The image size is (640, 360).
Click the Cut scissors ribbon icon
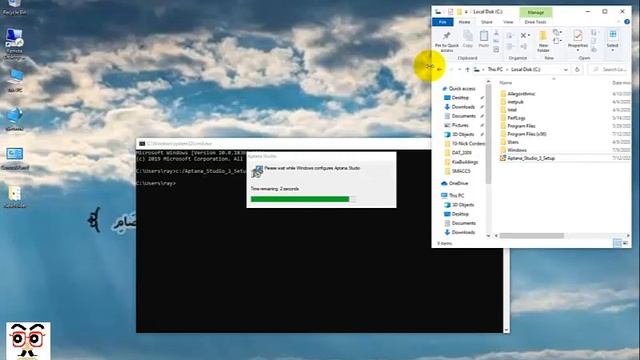(496, 33)
